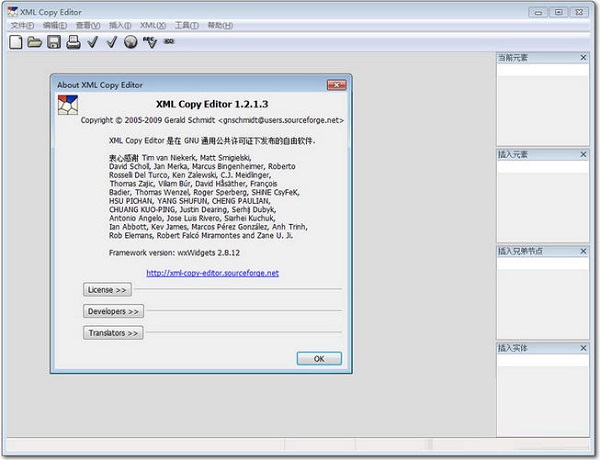Expand the License >> section
This screenshot has width=600, height=460.
click(x=107, y=290)
